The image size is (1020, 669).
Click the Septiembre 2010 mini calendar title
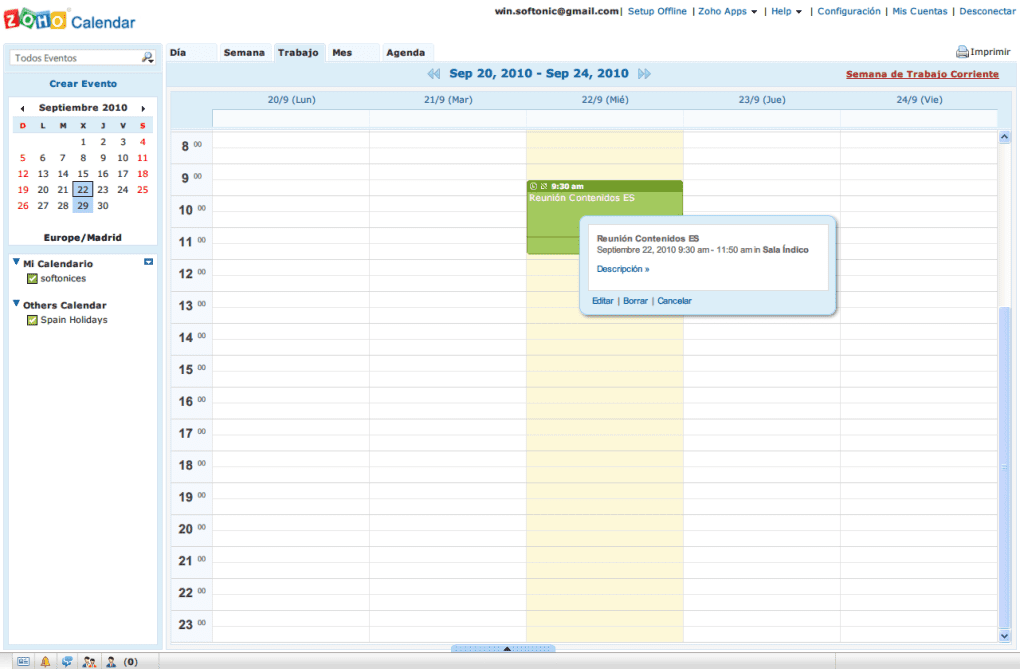pos(83,107)
